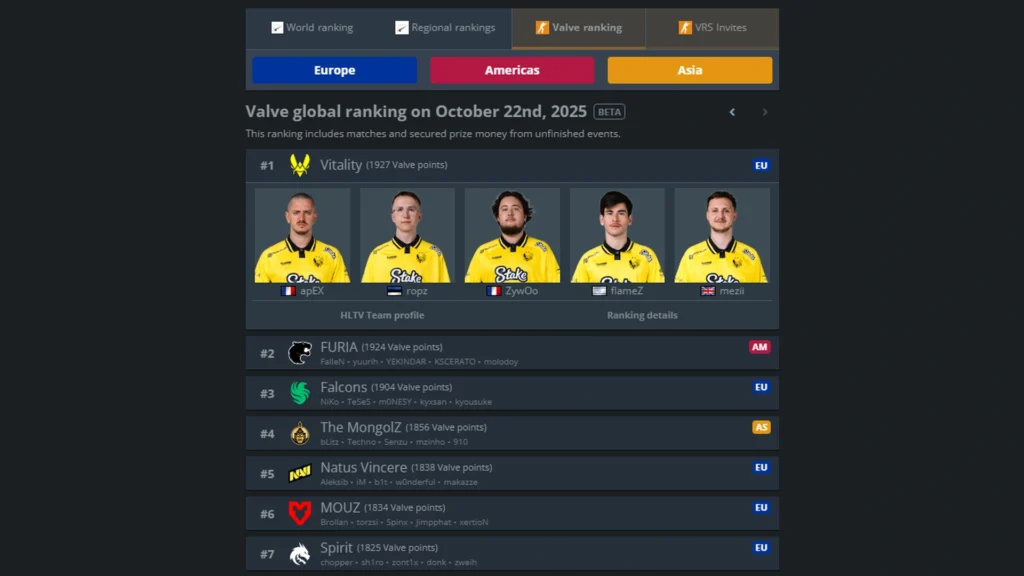Screen dimensions: 1024x576
Task: Click the Vitality bee logo icon
Action: coord(300,165)
